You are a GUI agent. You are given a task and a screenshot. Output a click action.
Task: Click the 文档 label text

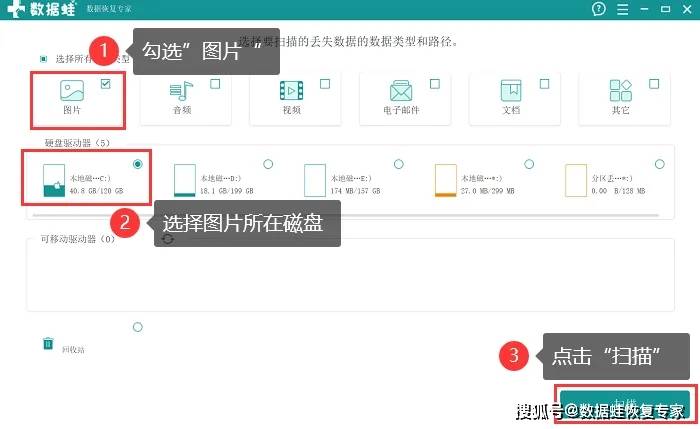511,110
